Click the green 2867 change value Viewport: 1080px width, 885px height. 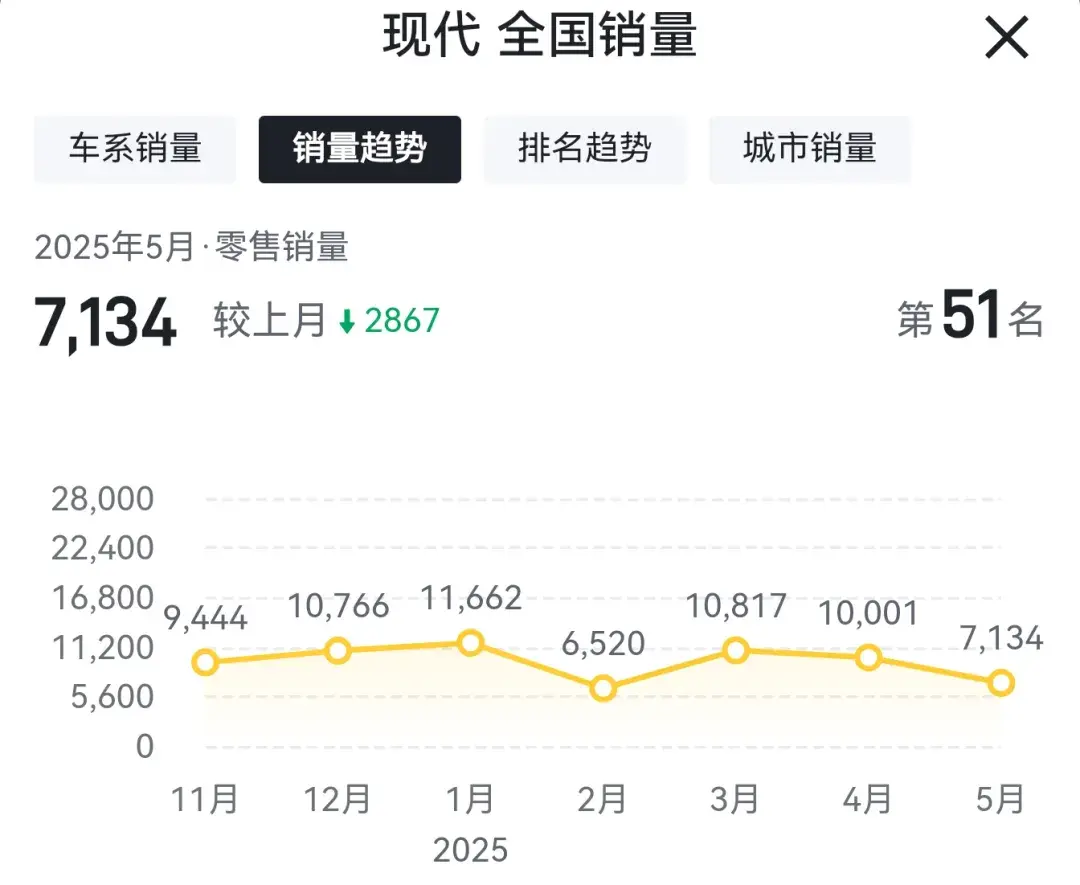pyautogui.click(x=402, y=321)
